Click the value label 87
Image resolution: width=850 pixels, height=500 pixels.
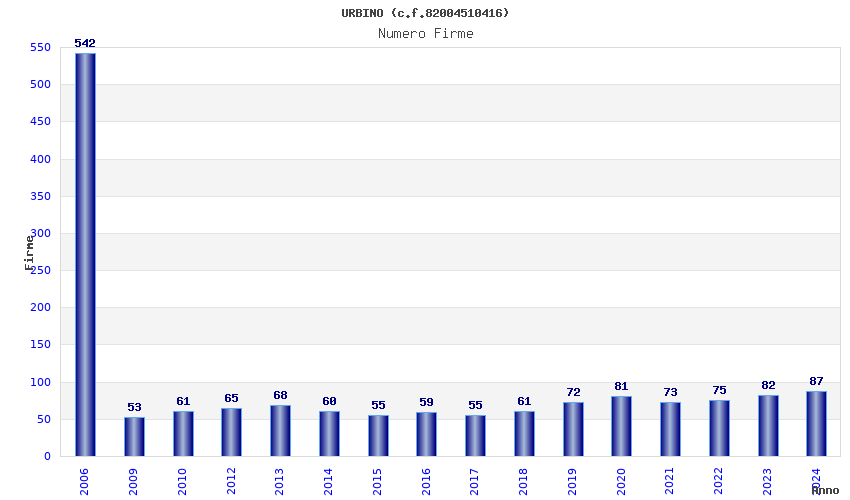click(816, 381)
